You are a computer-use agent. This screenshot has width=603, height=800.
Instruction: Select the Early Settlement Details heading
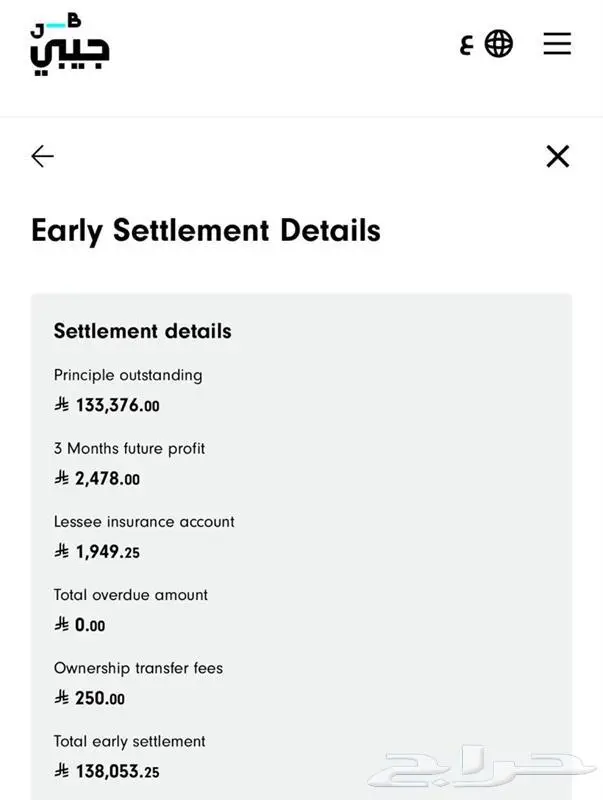click(206, 231)
